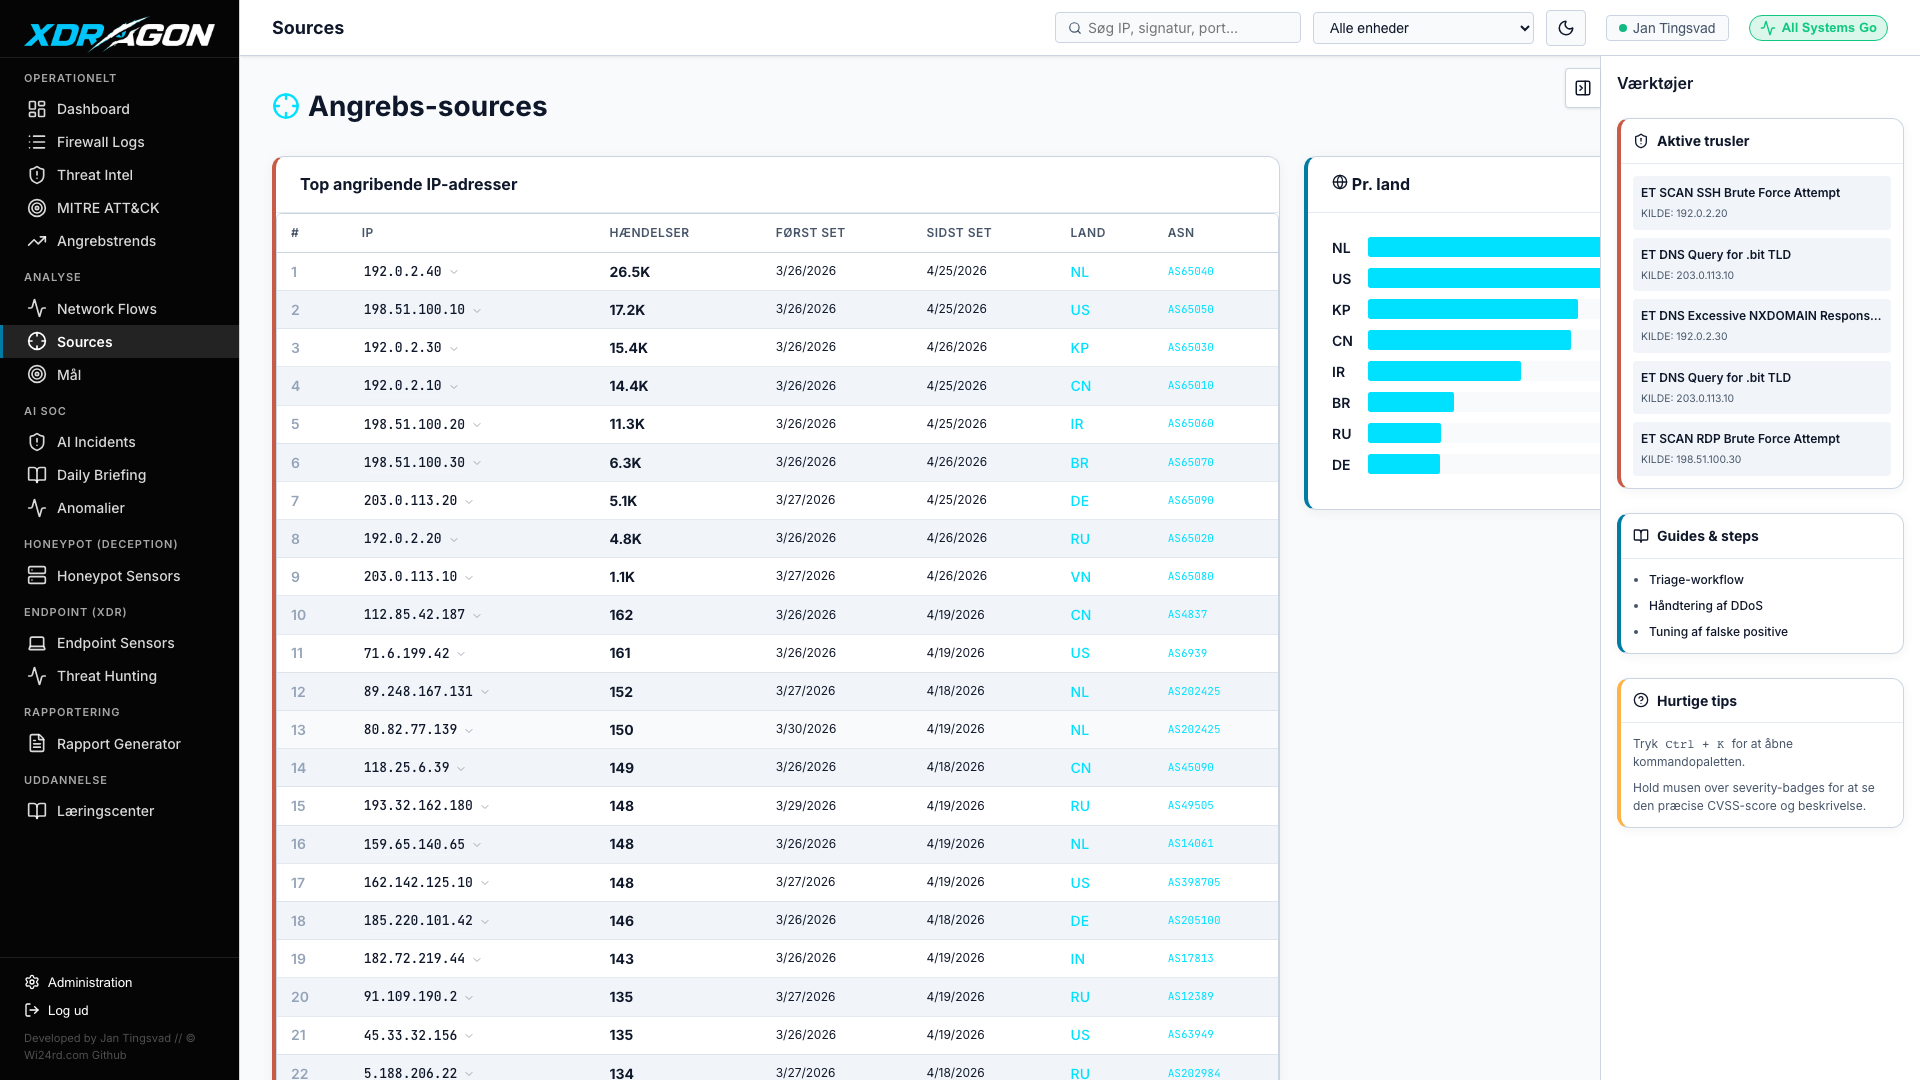Open Honeypot Sensors section
Image resolution: width=1920 pixels, height=1080 pixels.
119,576
